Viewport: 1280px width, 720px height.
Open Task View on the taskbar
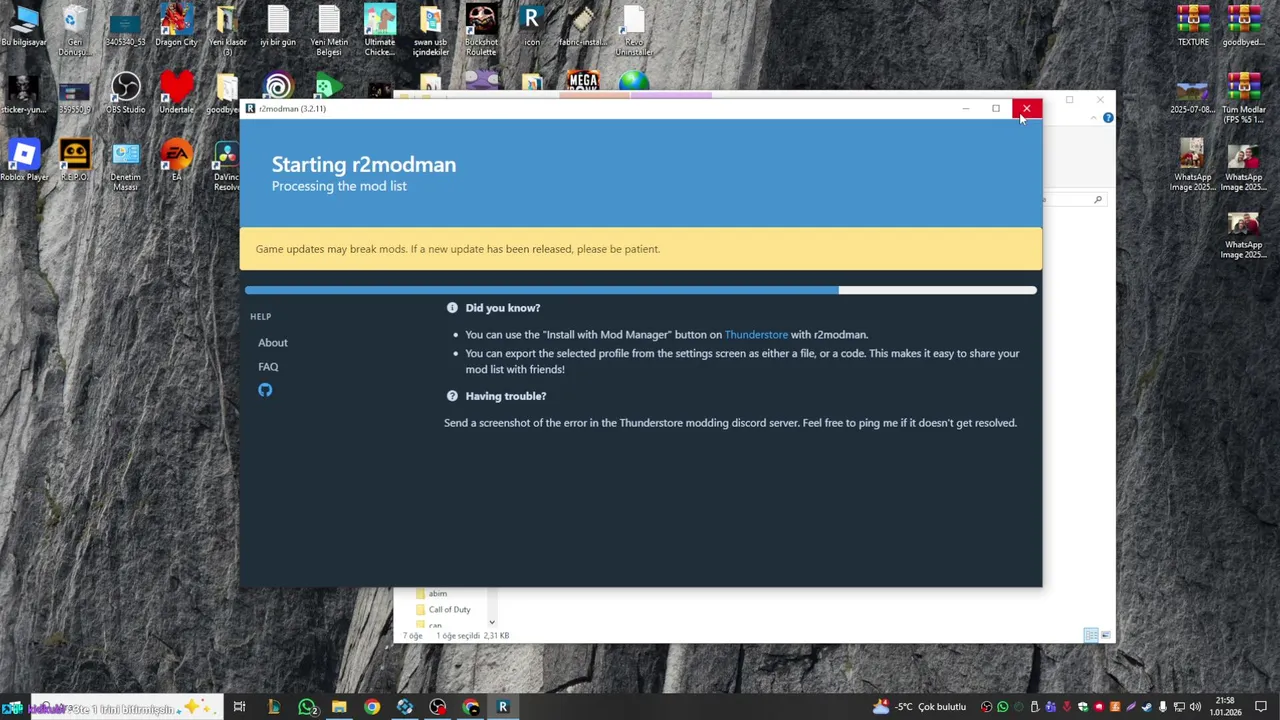coord(239,707)
